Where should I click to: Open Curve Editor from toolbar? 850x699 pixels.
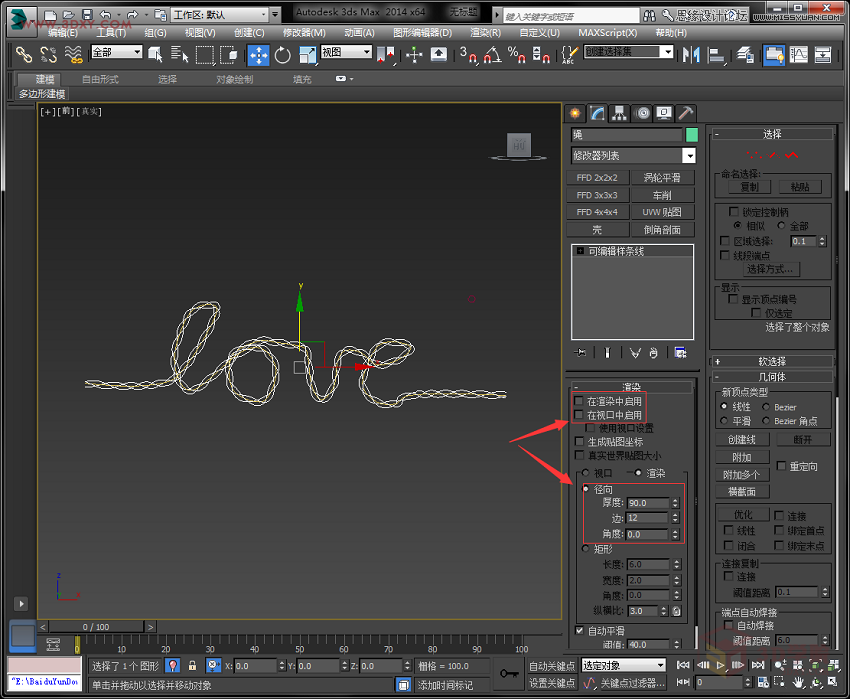point(799,55)
